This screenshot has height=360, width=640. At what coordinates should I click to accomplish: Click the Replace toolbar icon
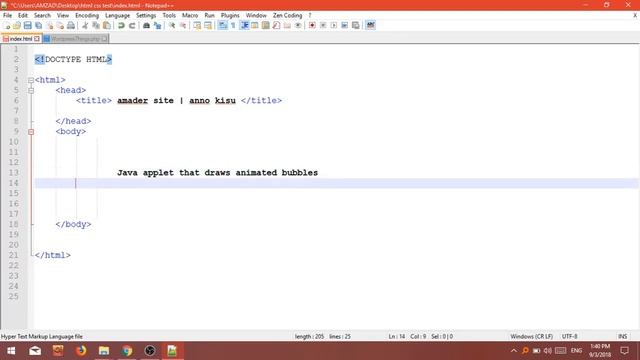[x=157, y=25]
